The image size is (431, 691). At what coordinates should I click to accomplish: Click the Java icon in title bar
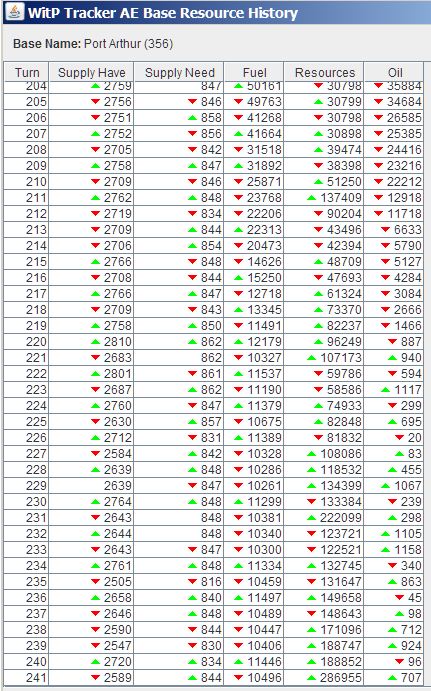click(15, 12)
